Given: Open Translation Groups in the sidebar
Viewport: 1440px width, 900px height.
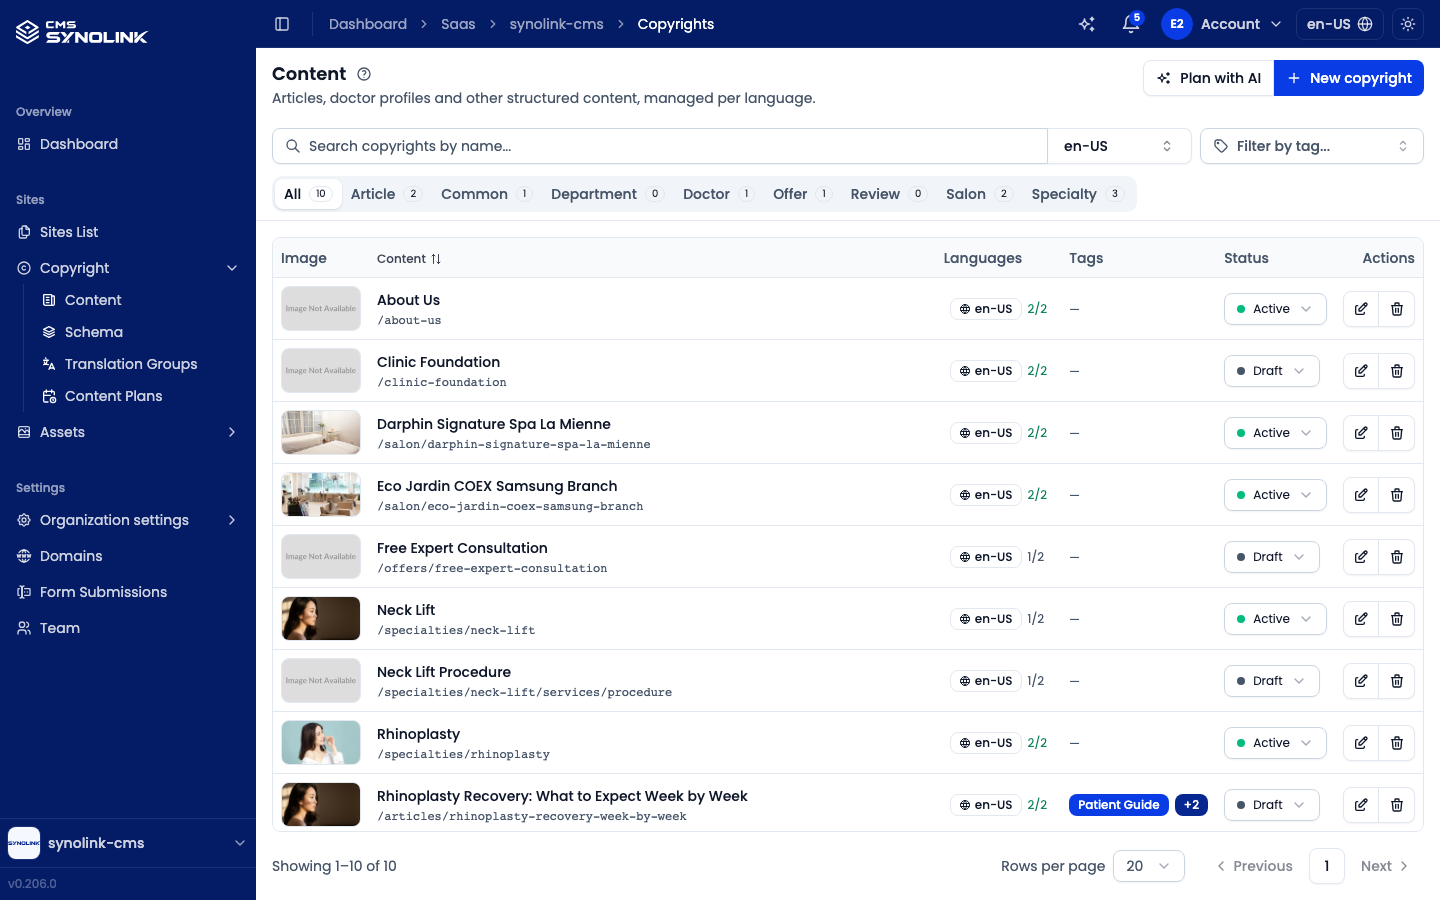Looking at the screenshot, I should click(131, 364).
